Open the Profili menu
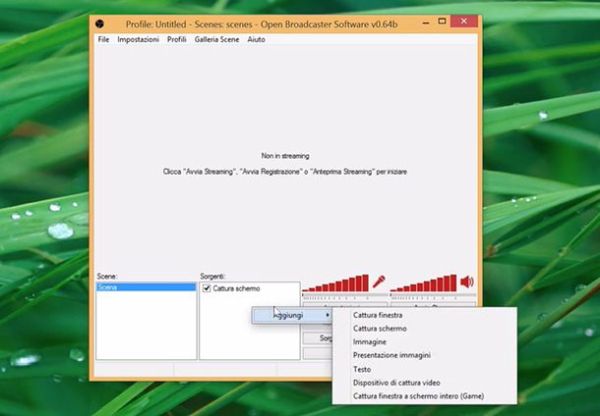This screenshot has height=416, width=600. point(176,39)
